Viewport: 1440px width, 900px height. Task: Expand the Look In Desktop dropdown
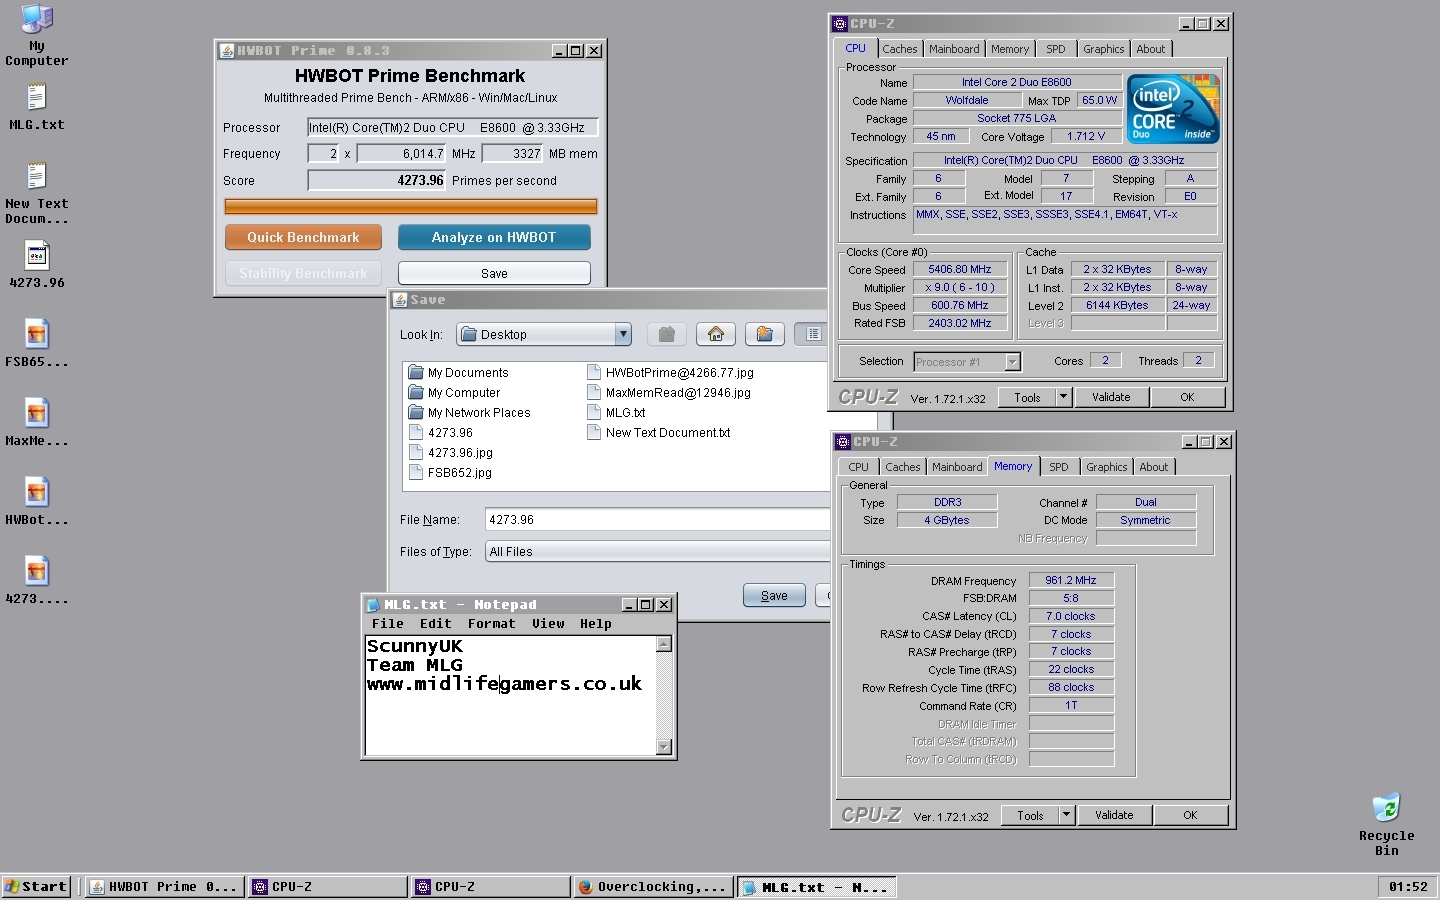[623, 334]
